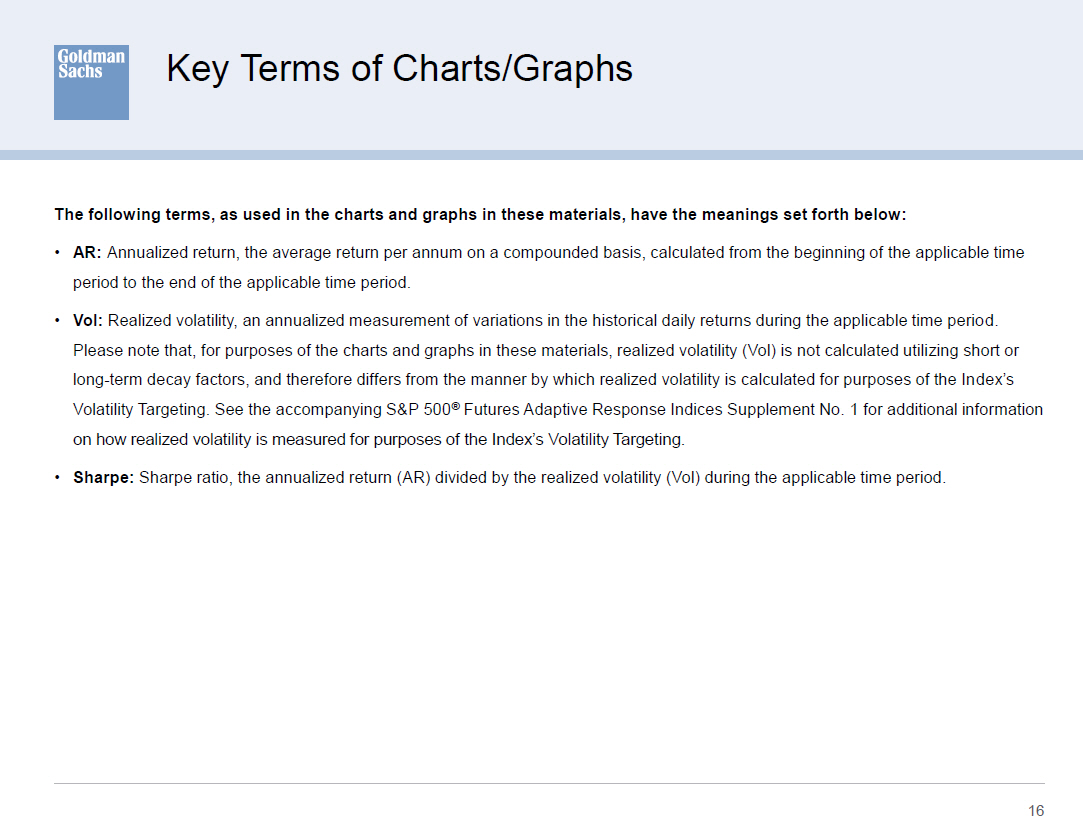Click the registered trademark symbol after 500
Screen dimensions: 1083x836
pyautogui.click(x=455, y=406)
